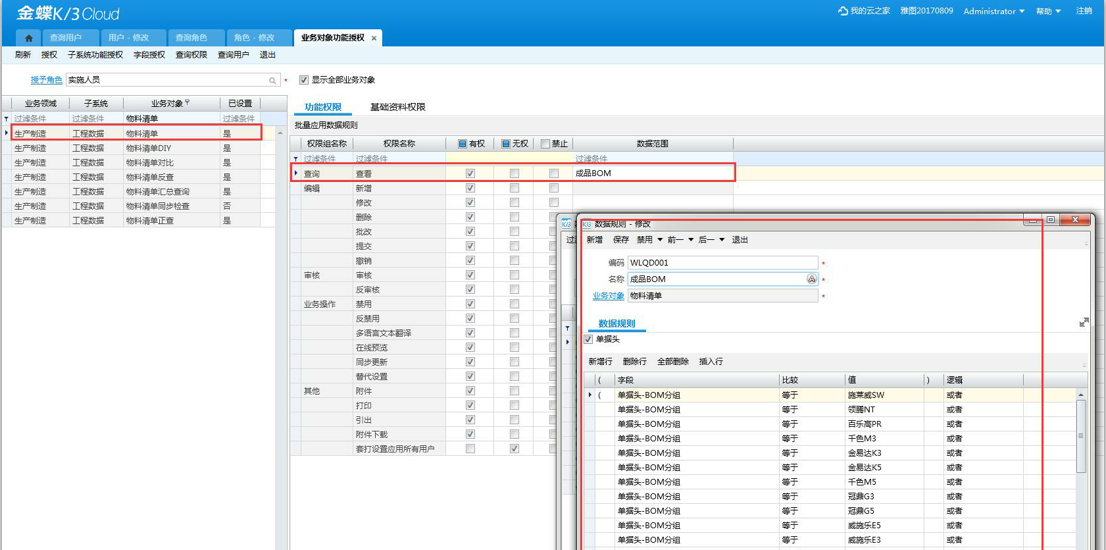This screenshot has height=550, width=1106.
Task: Open the Administrator dropdown menu
Action: (x=993, y=11)
